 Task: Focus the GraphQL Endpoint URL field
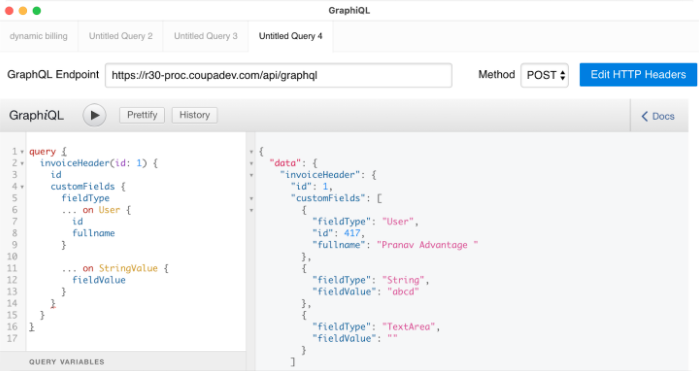(279, 75)
